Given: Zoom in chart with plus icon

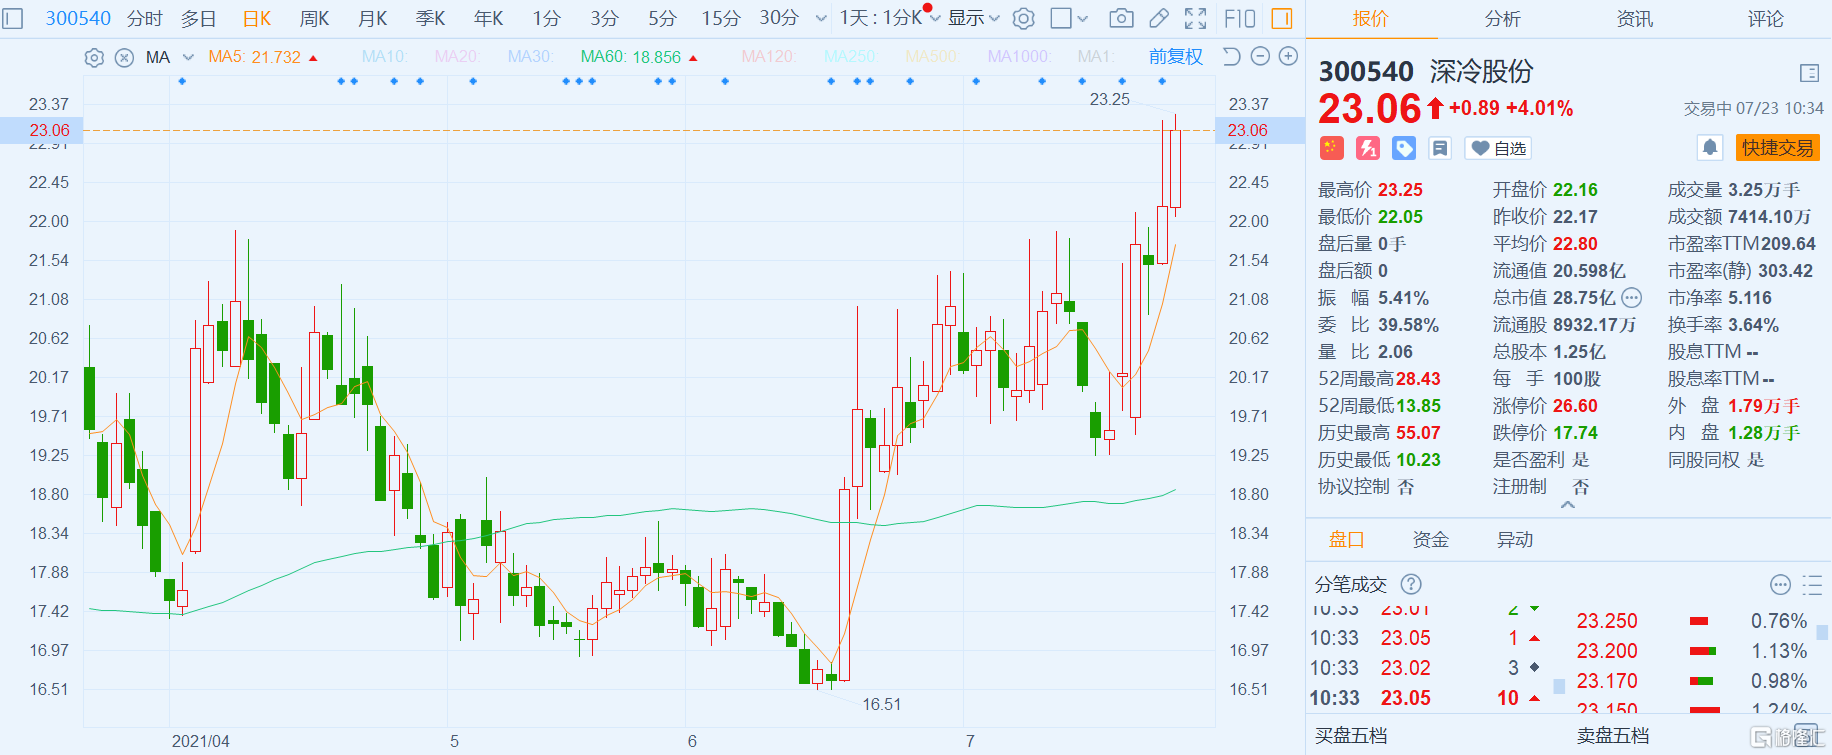Looking at the screenshot, I should tap(1288, 56).
